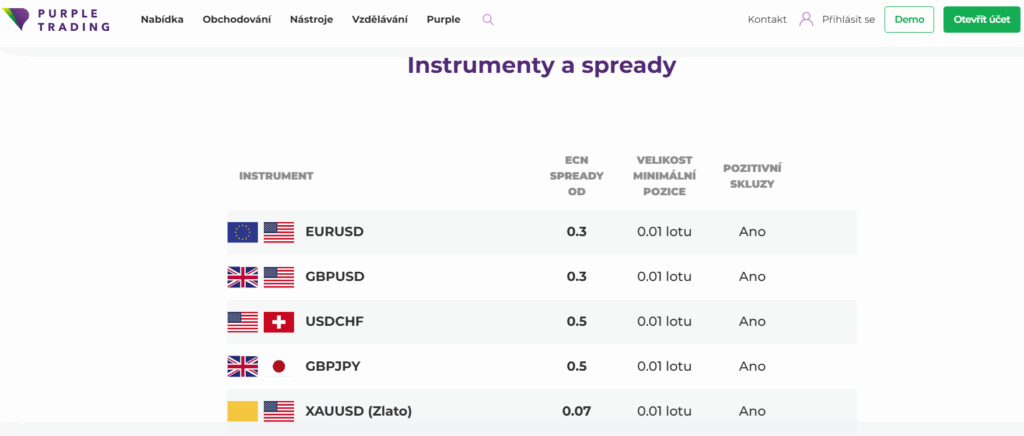
Task: Expand the Nástroje menu
Action: tap(311, 19)
